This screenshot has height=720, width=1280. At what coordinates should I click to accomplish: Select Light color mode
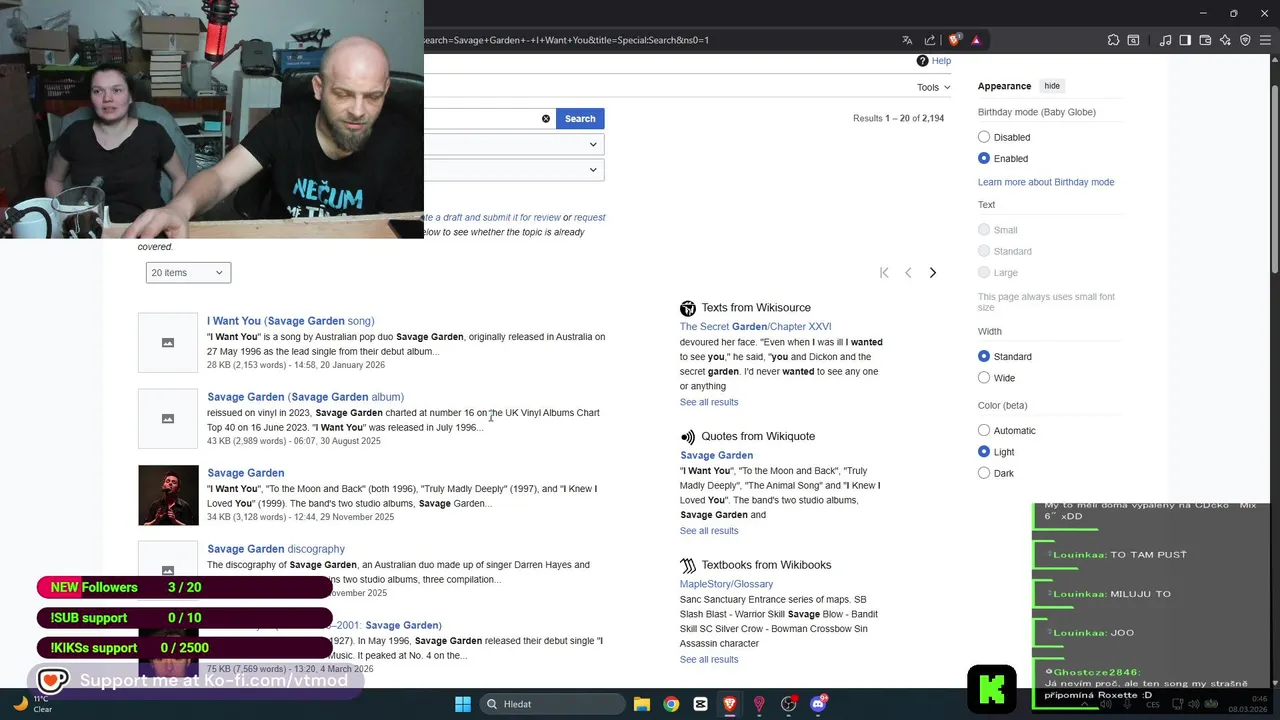984,452
